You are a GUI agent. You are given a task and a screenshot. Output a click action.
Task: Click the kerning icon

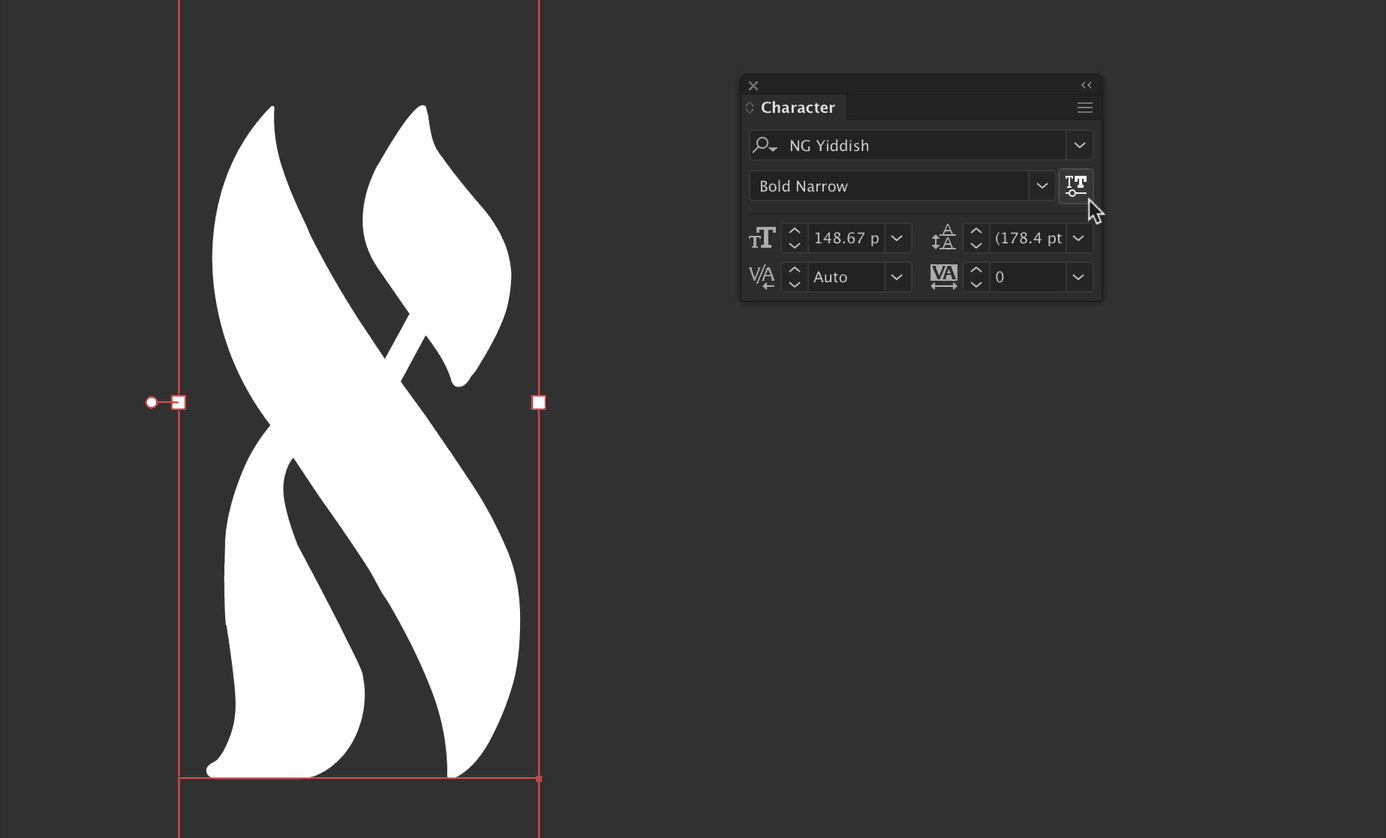762,277
